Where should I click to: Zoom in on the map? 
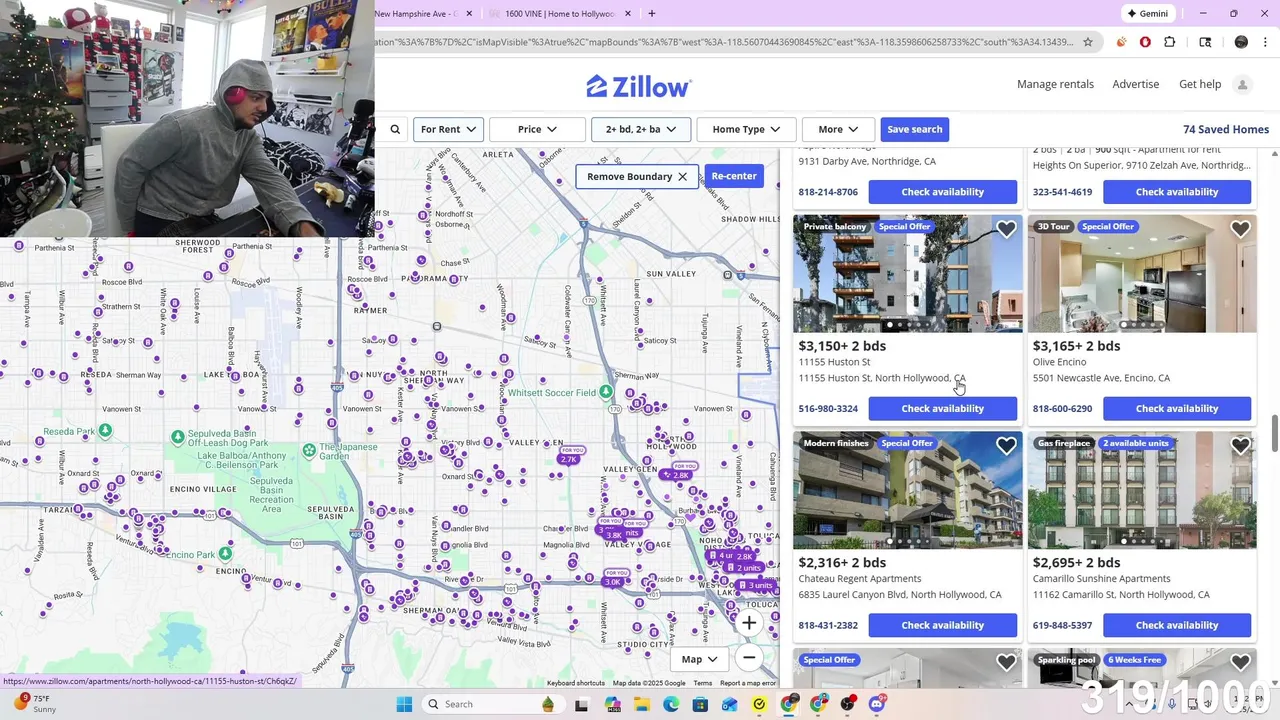click(x=748, y=623)
